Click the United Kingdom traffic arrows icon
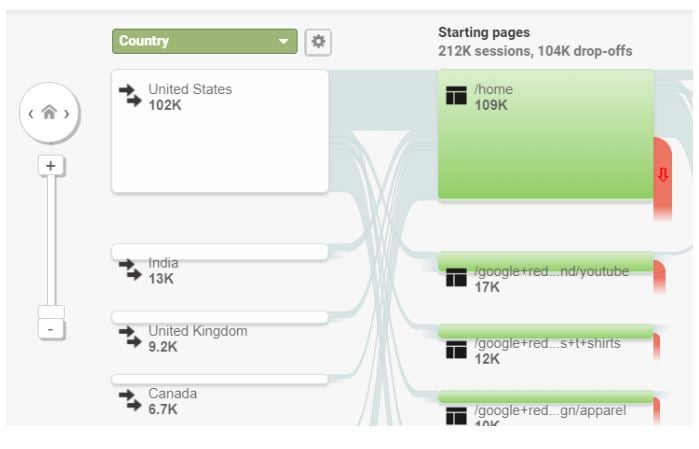This screenshot has height=449, width=699. (130, 337)
